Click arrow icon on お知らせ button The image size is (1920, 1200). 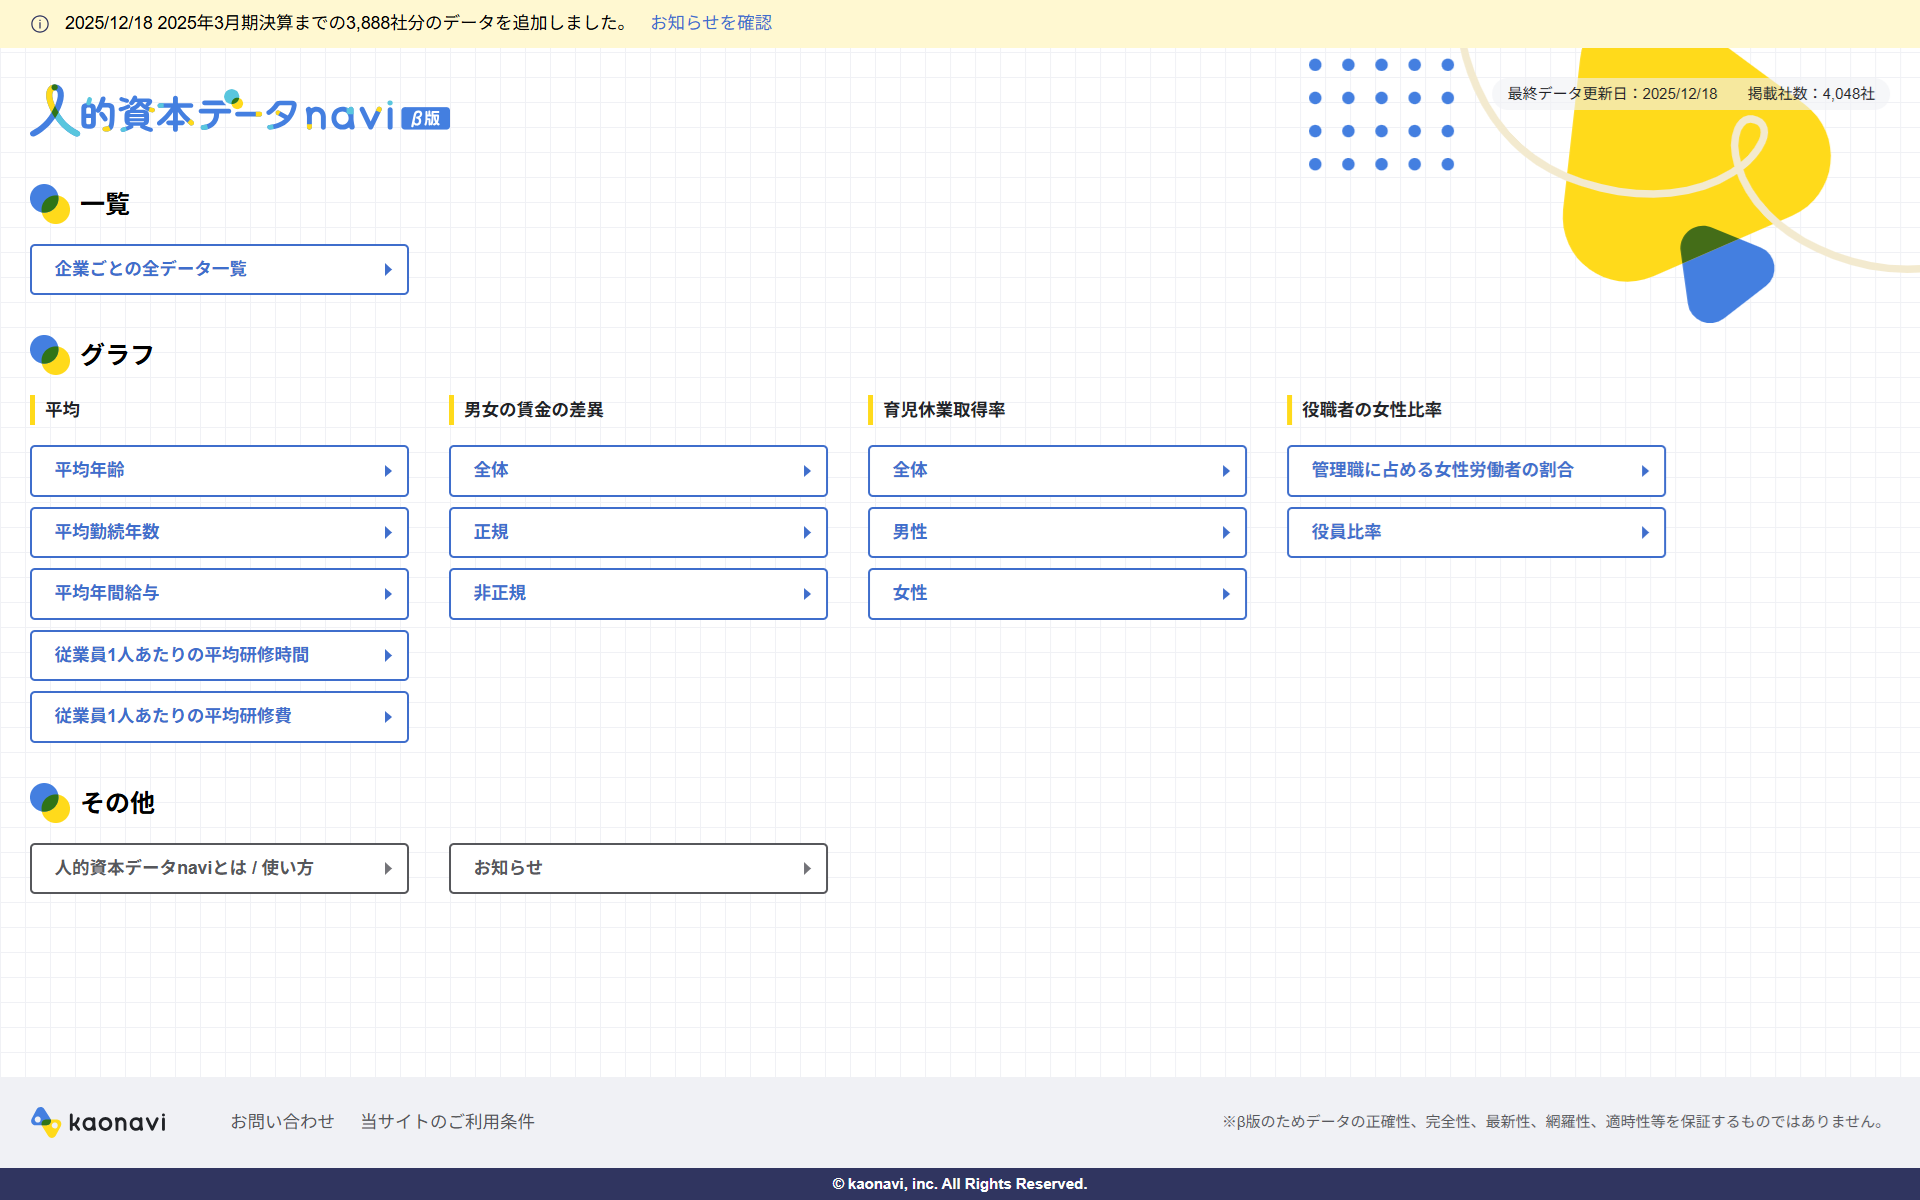click(807, 869)
